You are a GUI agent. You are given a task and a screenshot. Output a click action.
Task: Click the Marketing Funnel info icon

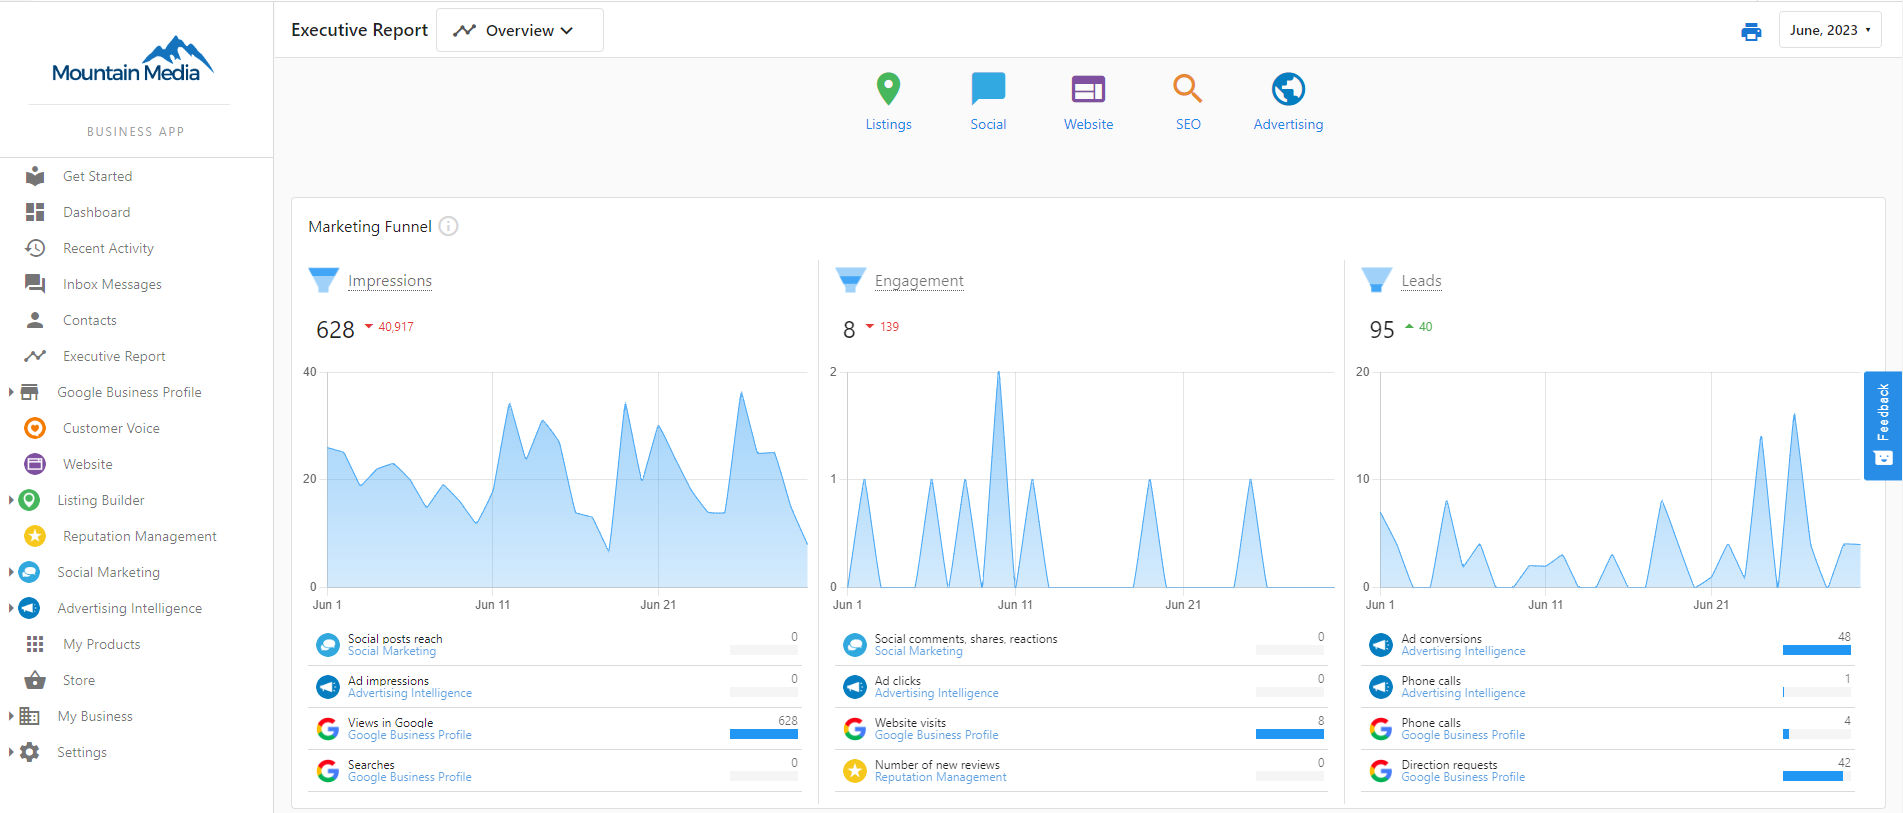click(449, 226)
